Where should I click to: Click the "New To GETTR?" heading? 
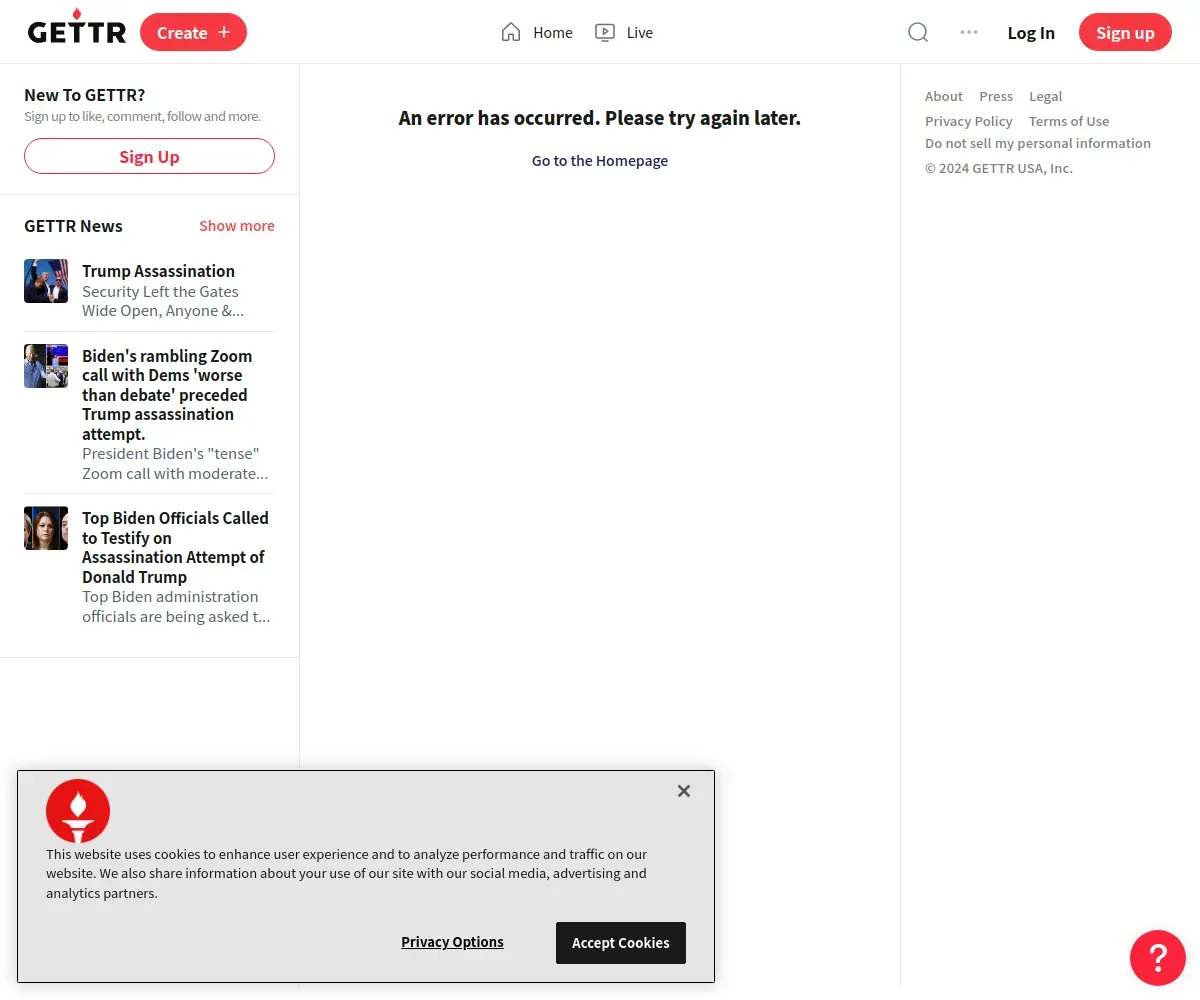pyautogui.click(x=85, y=95)
